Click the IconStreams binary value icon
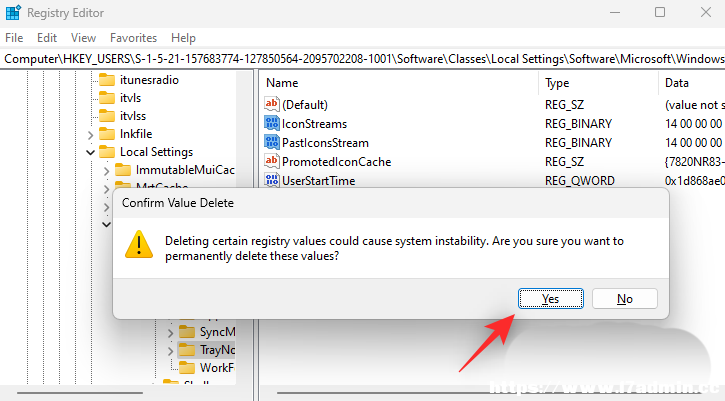725x401 pixels. pos(272,123)
